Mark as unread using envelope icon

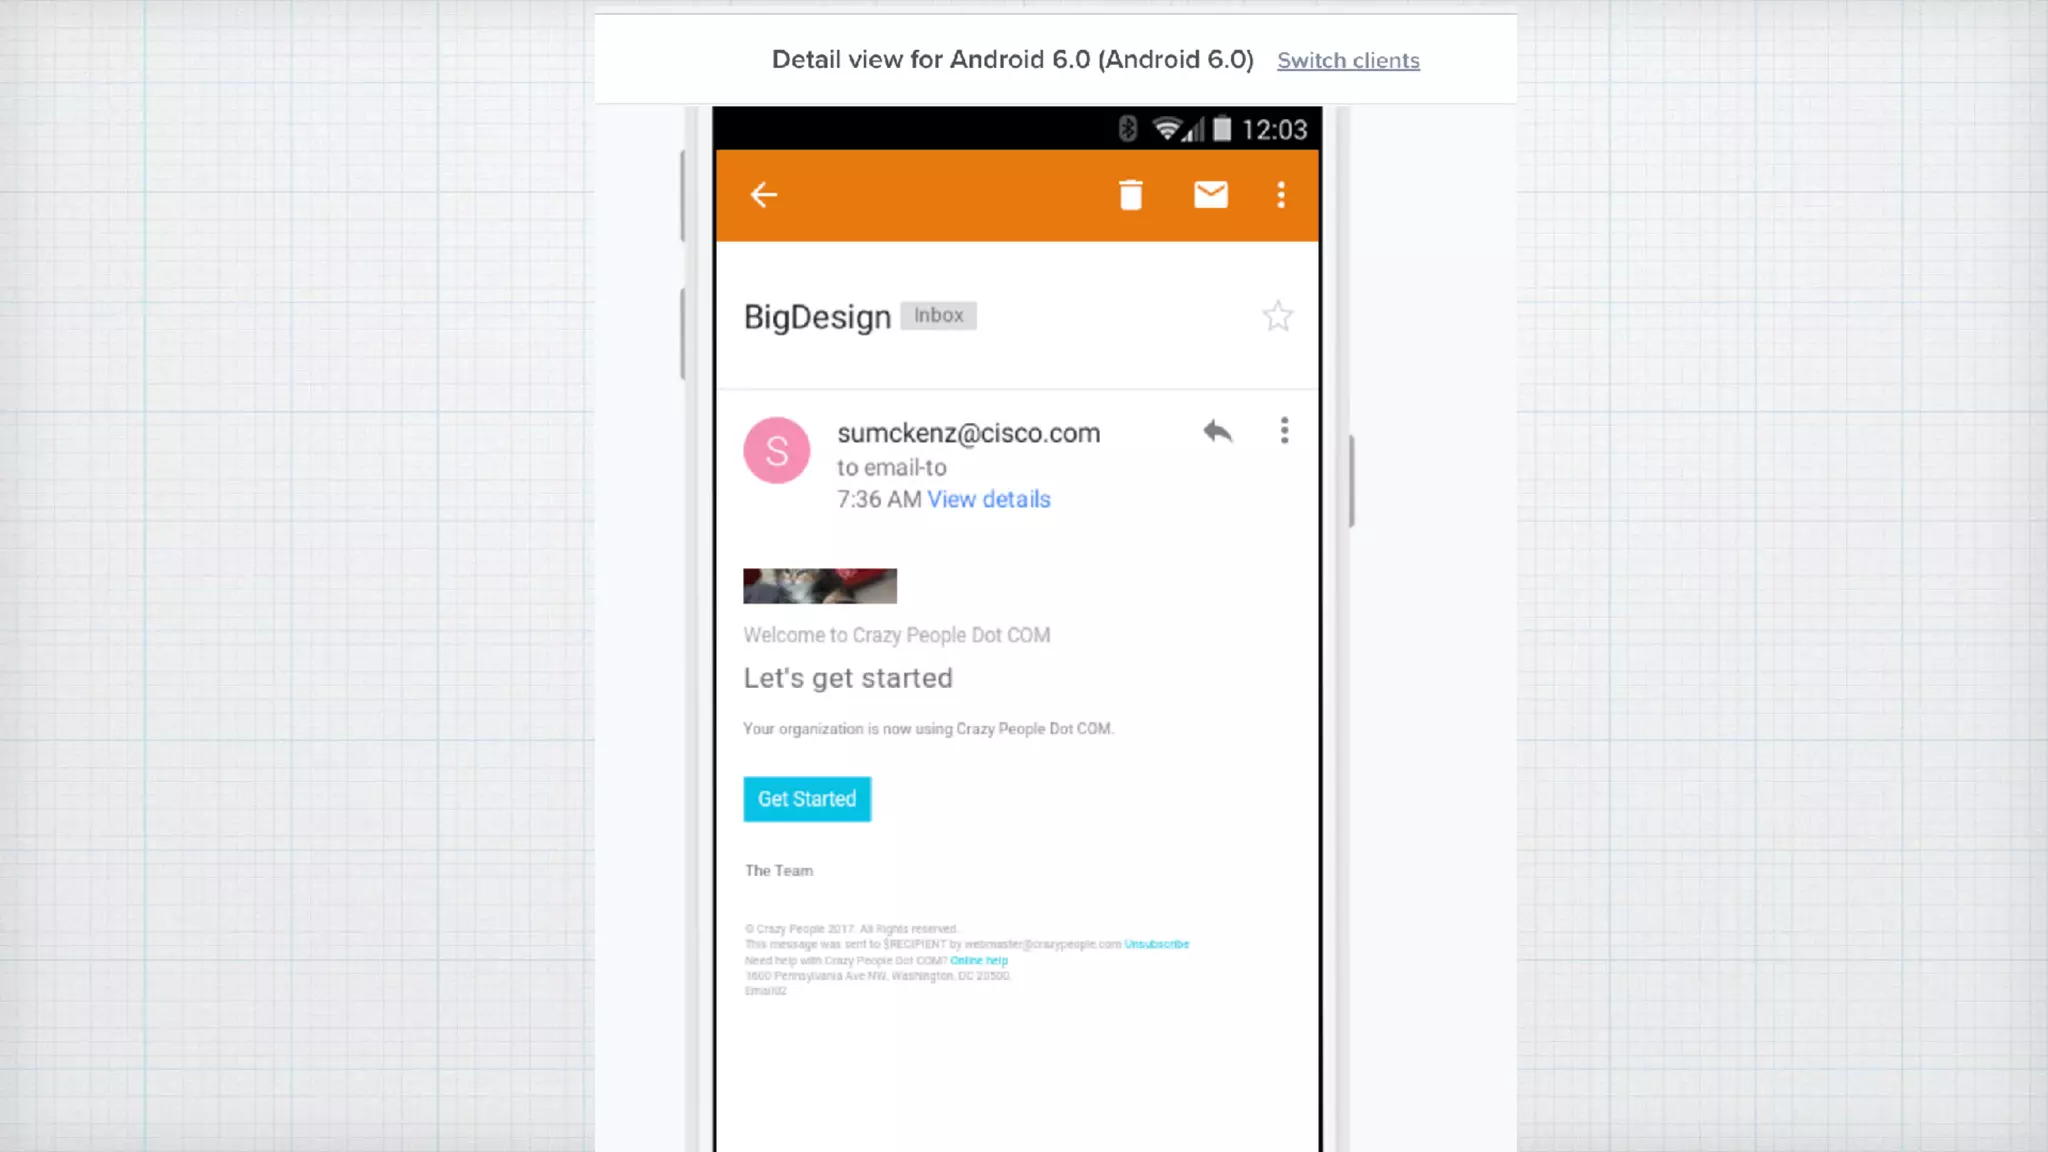(1210, 195)
